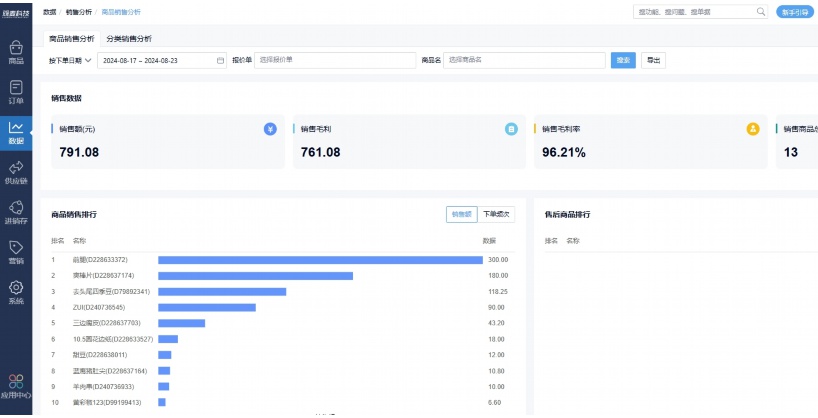Open the 商品 section in sidebar
The height and width of the screenshot is (418, 818).
coord(16,52)
